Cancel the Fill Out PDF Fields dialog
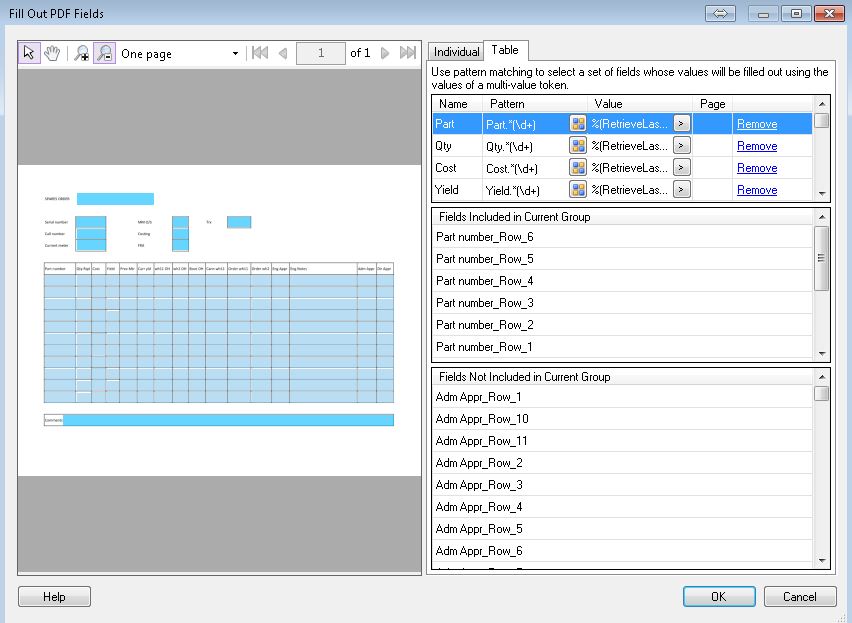This screenshot has height=623, width=852. 799,597
